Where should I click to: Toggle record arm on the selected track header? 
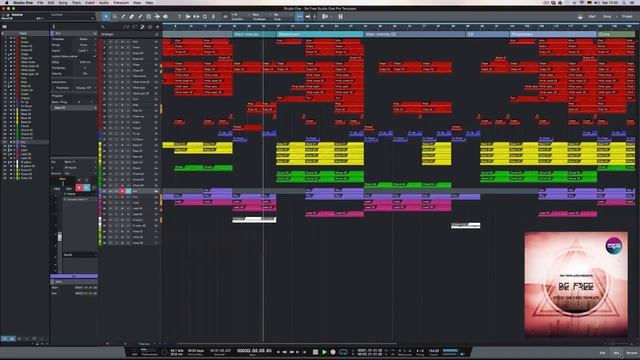(122, 191)
